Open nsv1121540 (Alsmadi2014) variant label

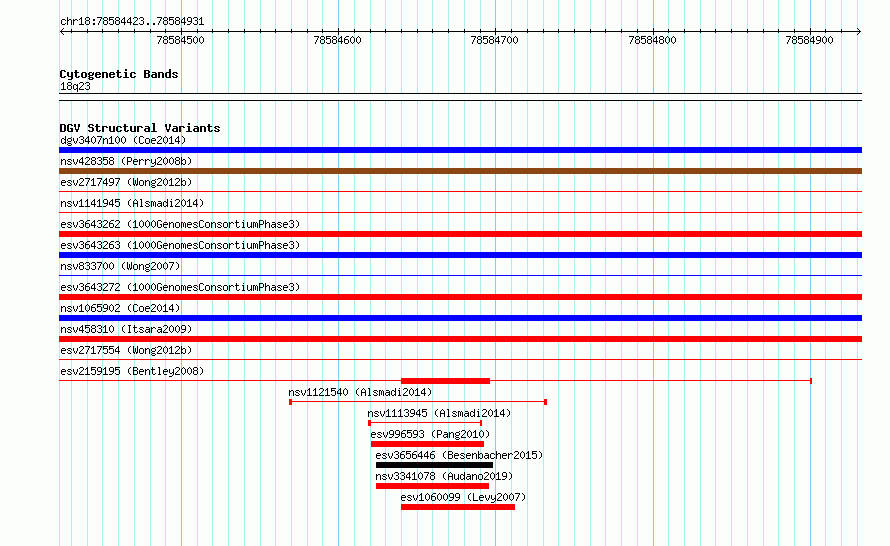click(x=360, y=392)
